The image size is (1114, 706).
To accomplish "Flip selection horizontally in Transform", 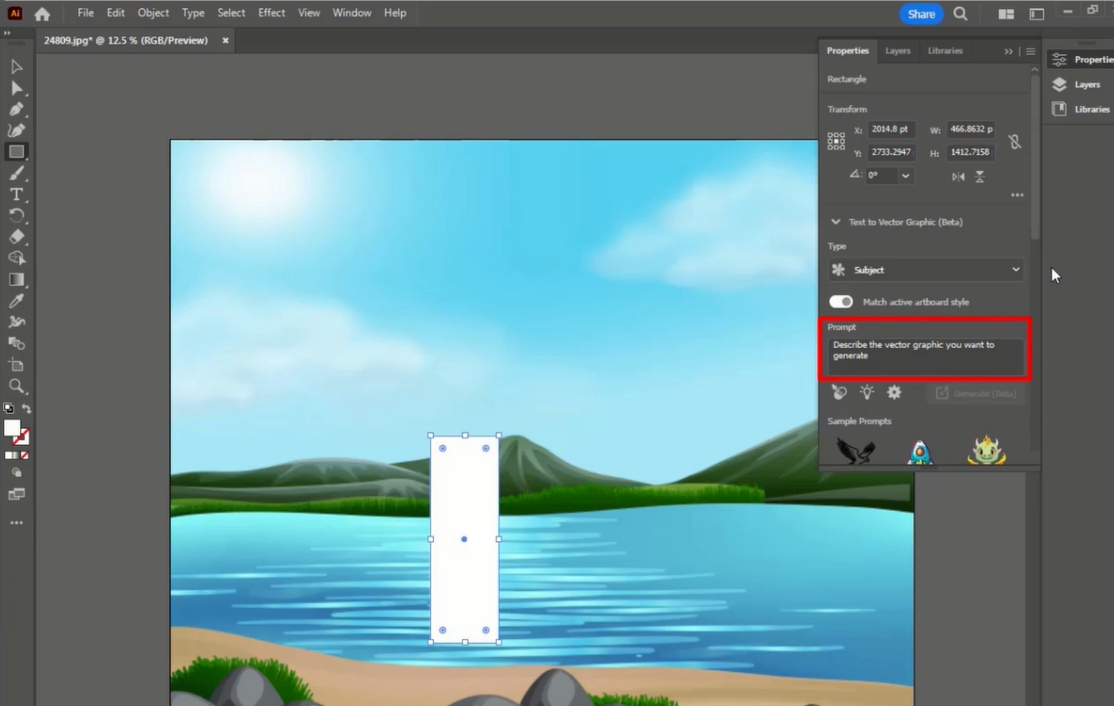I will [958, 176].
